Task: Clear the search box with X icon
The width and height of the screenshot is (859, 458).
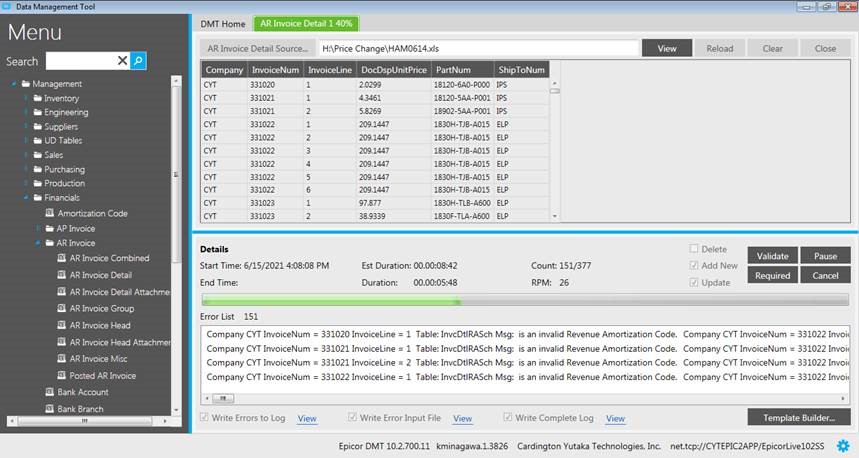Action: [x=122, y=61]
